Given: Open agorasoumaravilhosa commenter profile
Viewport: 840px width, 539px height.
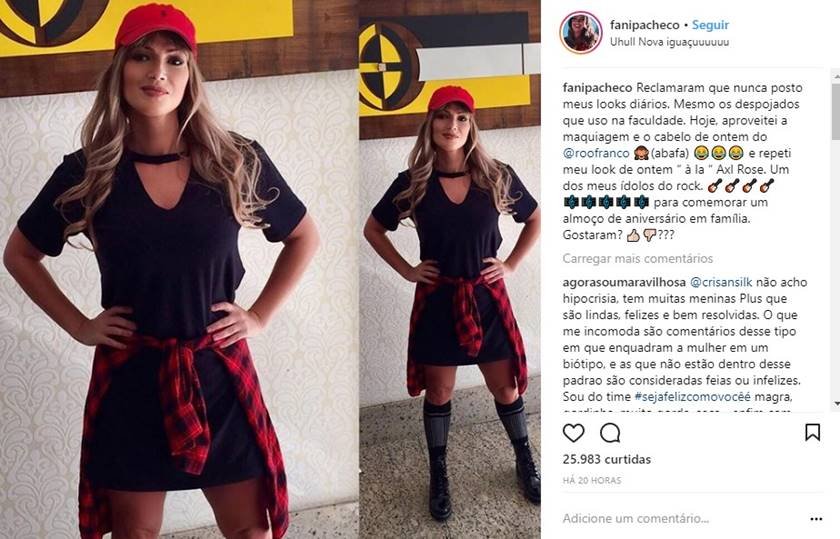Looking at the screenshot, I should point(624,282).
